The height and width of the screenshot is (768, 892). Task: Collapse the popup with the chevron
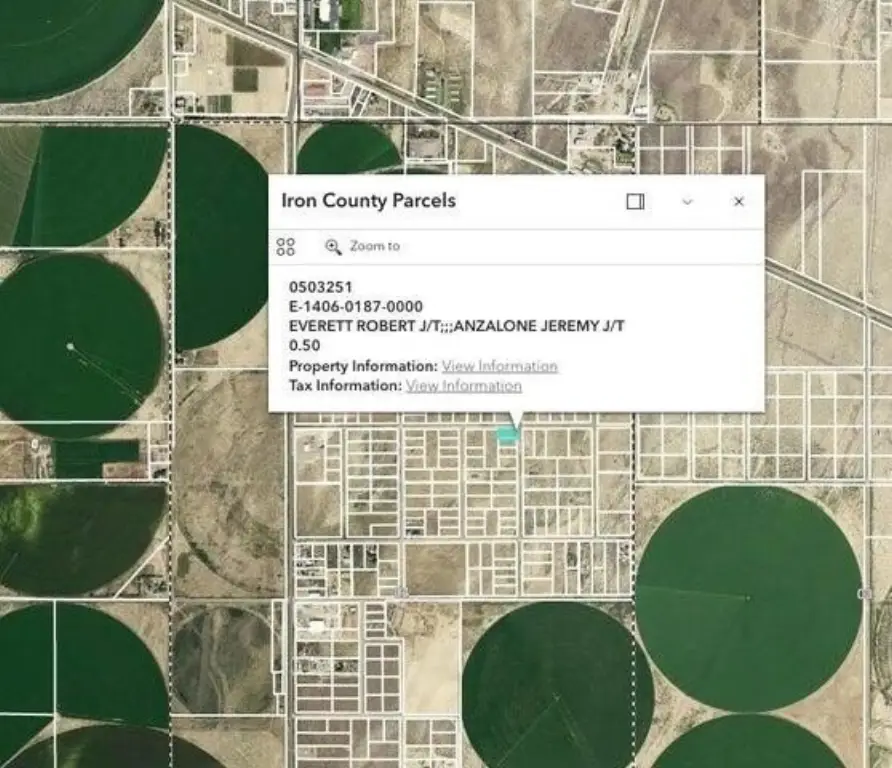coord(687,202)
